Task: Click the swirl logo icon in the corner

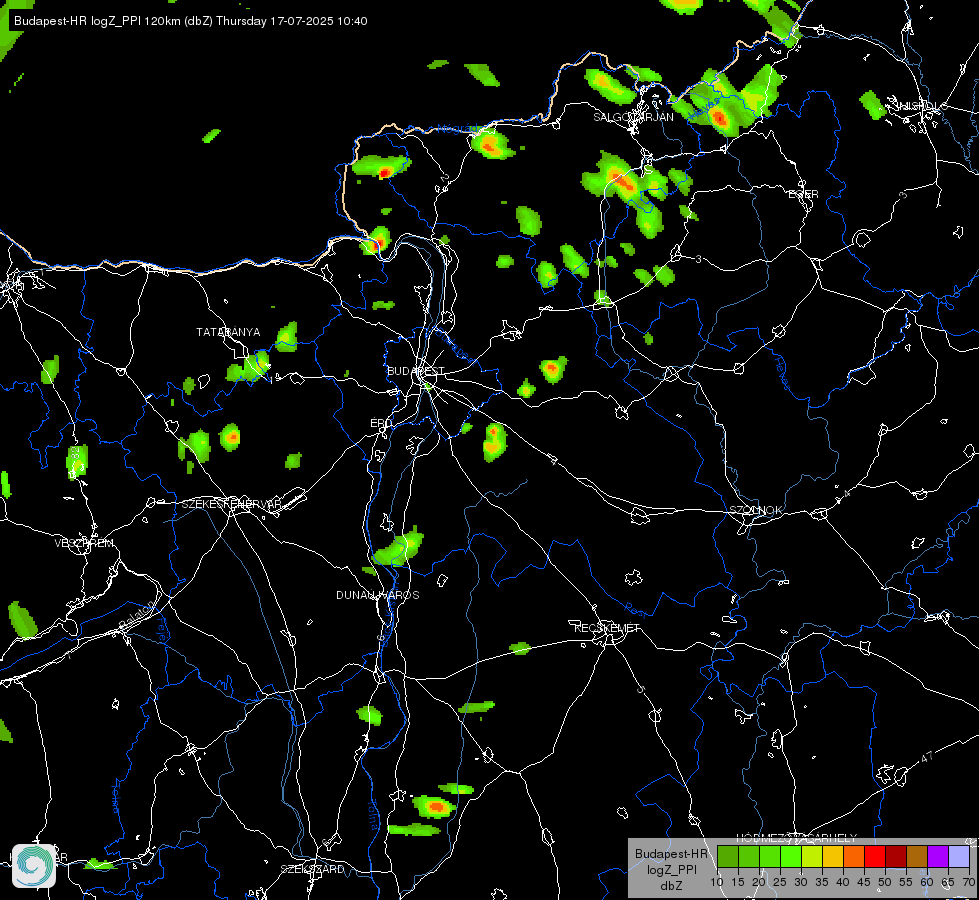Action: (x=34, y=866)
